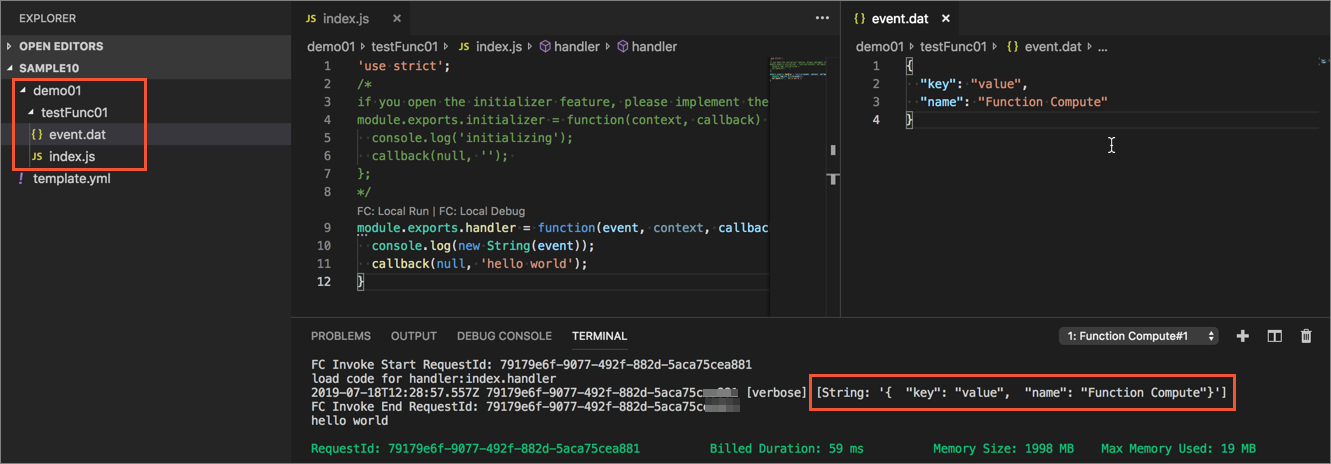Click 'Memory Size: 1998 MB' in terminal
The height and width of the screenshot is (464, 1331).
pos(1004,449)
